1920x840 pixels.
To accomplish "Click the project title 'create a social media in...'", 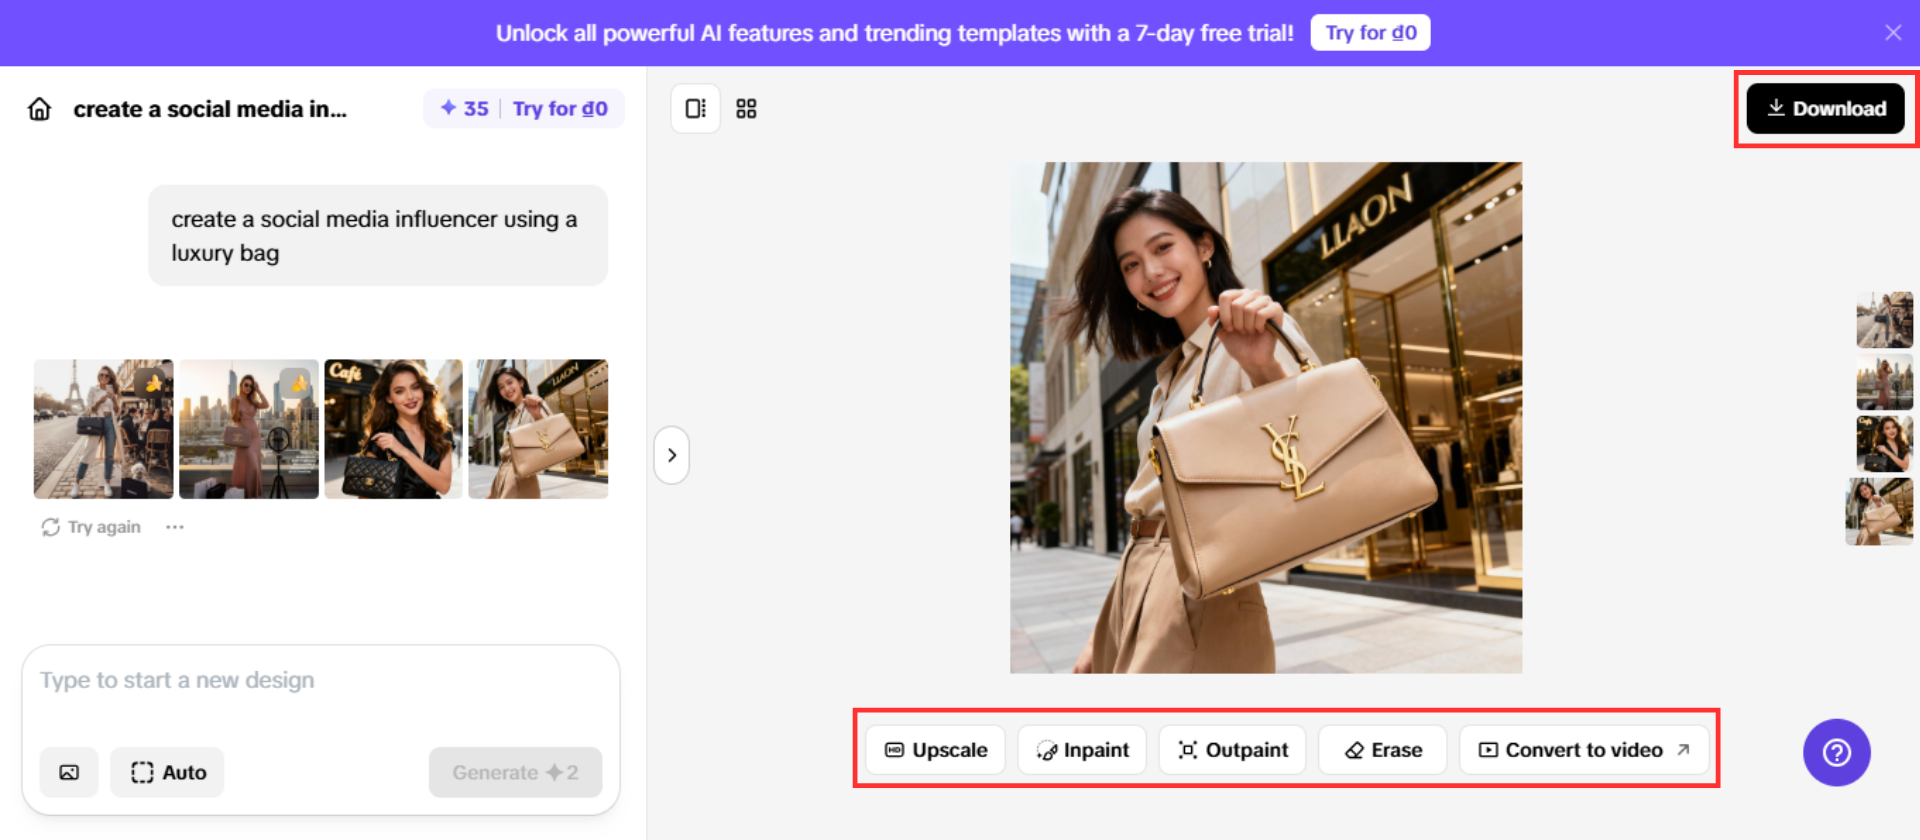I will (210, 109).
